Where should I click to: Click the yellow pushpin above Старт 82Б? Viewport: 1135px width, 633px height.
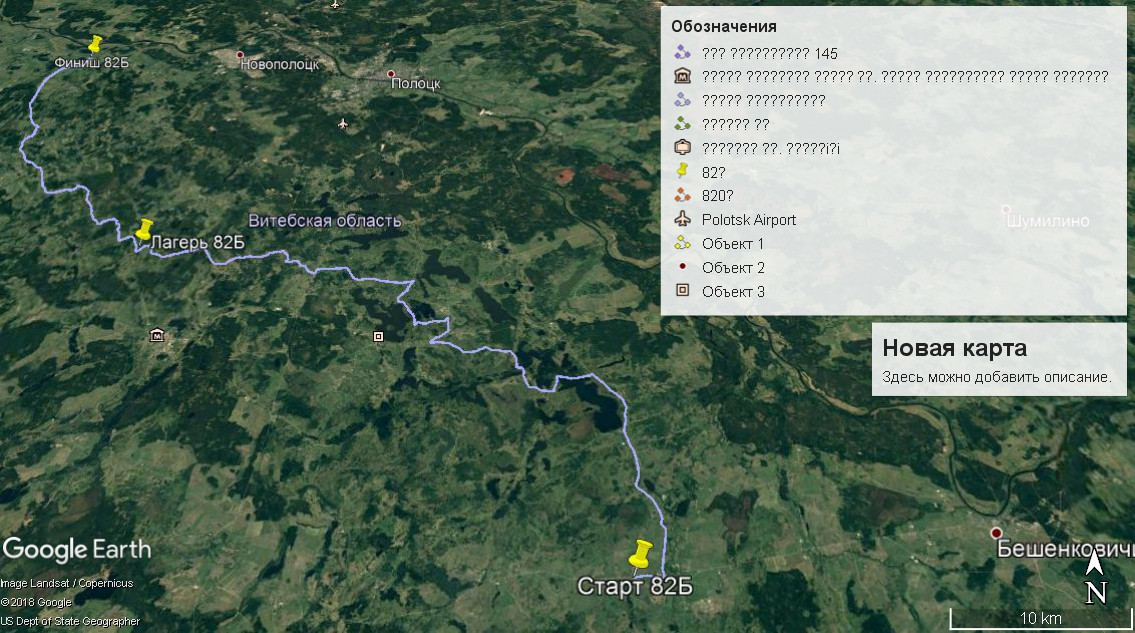[x=640, y=553]
